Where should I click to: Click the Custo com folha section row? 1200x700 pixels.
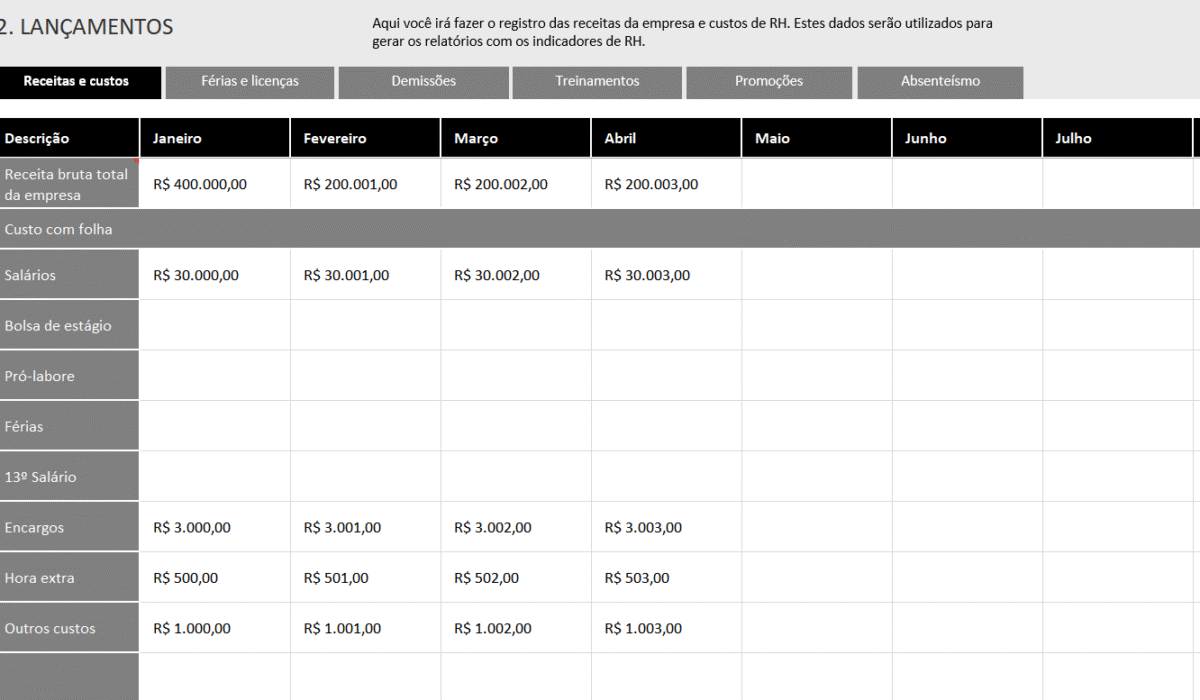[x=600, y=230]
